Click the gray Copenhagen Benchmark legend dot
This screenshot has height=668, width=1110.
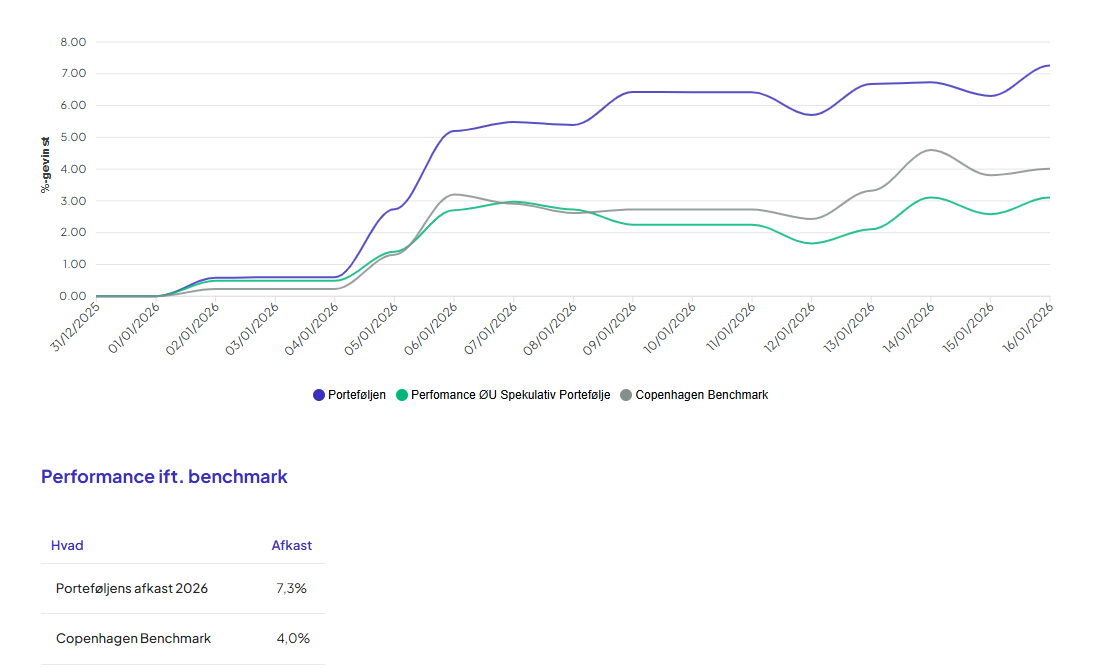[627, 395]
